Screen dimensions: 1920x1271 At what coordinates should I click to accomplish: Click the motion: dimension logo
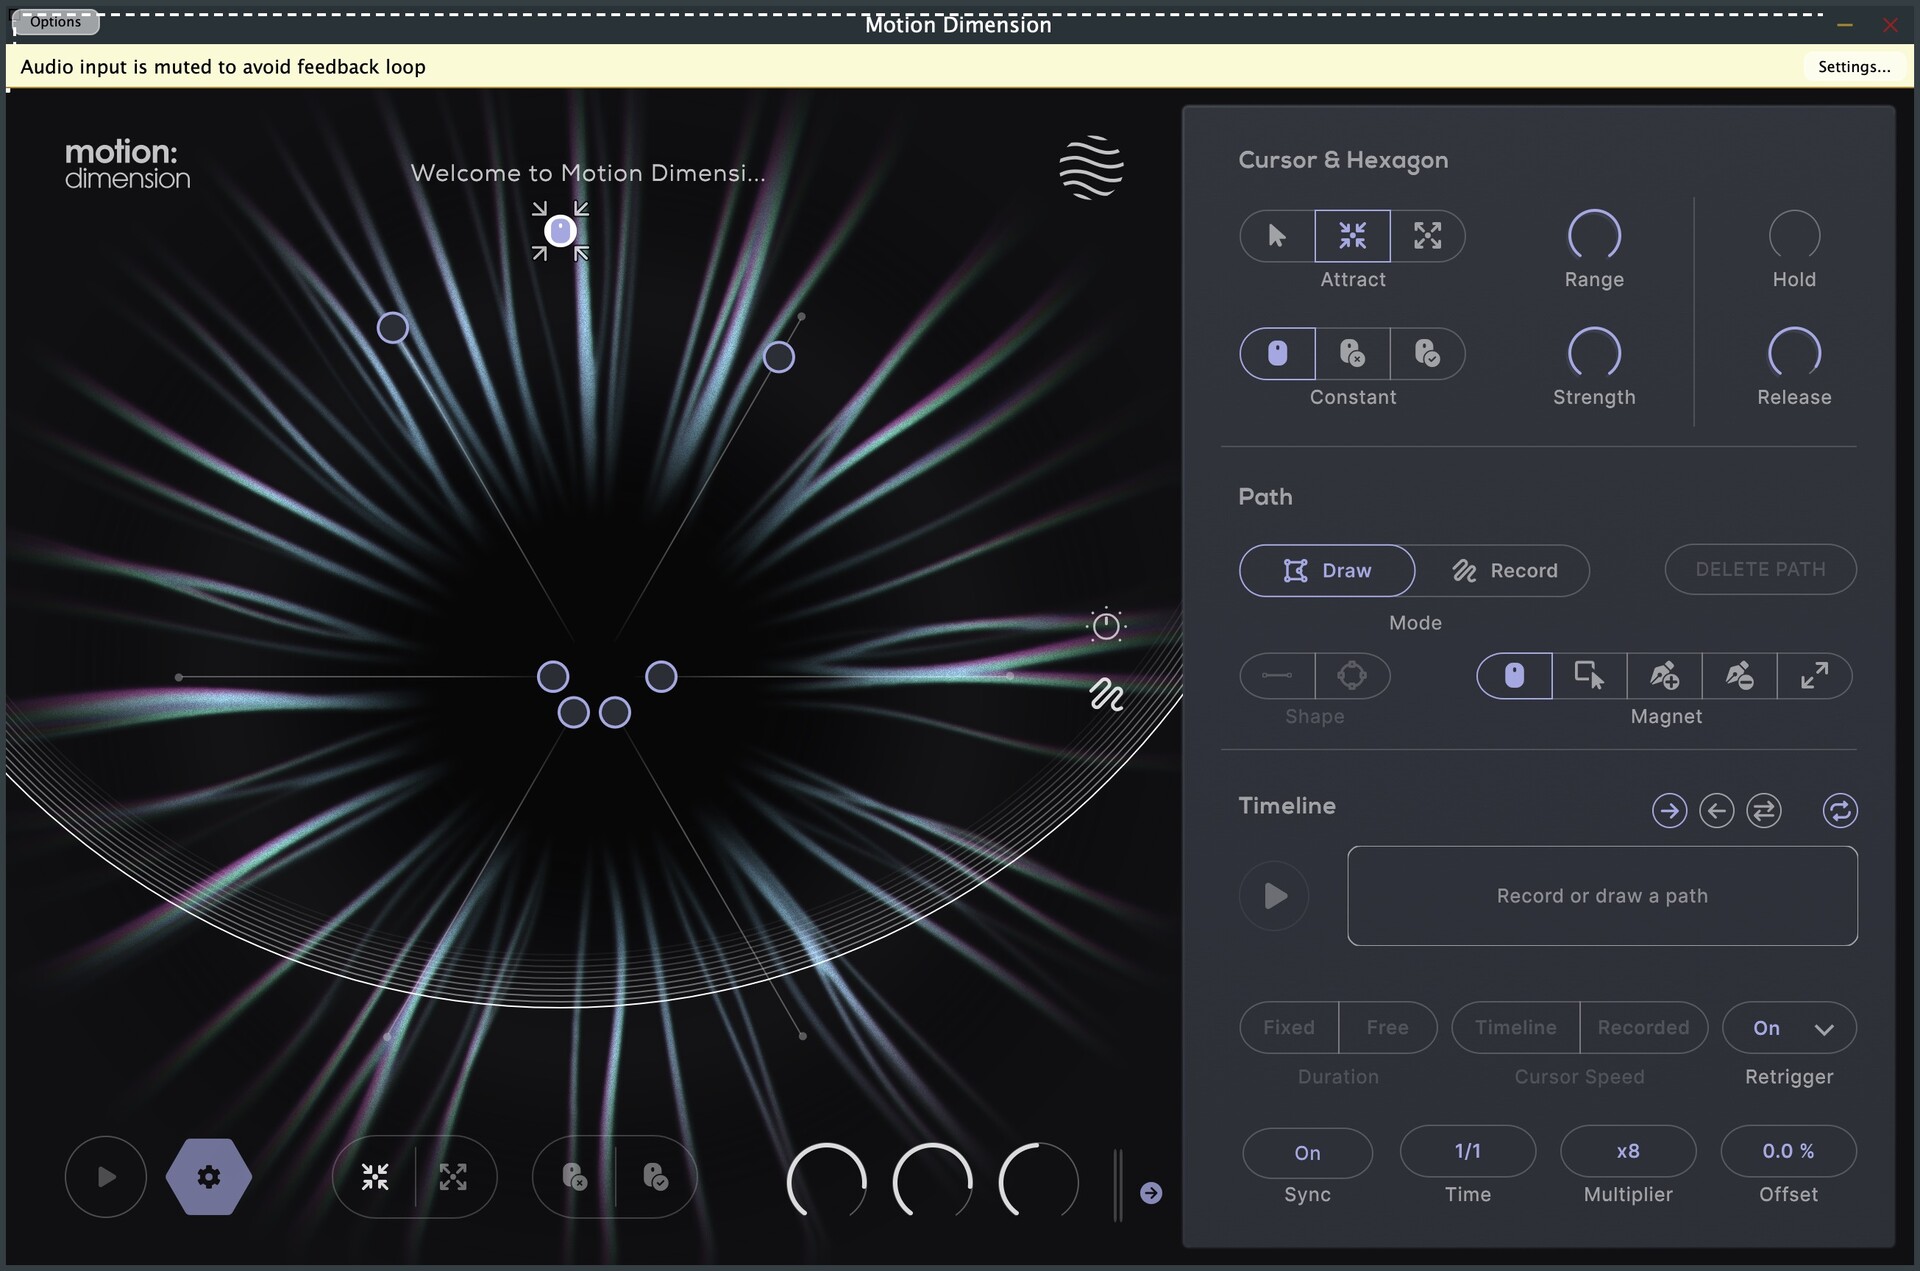click(x=127, y=164)
